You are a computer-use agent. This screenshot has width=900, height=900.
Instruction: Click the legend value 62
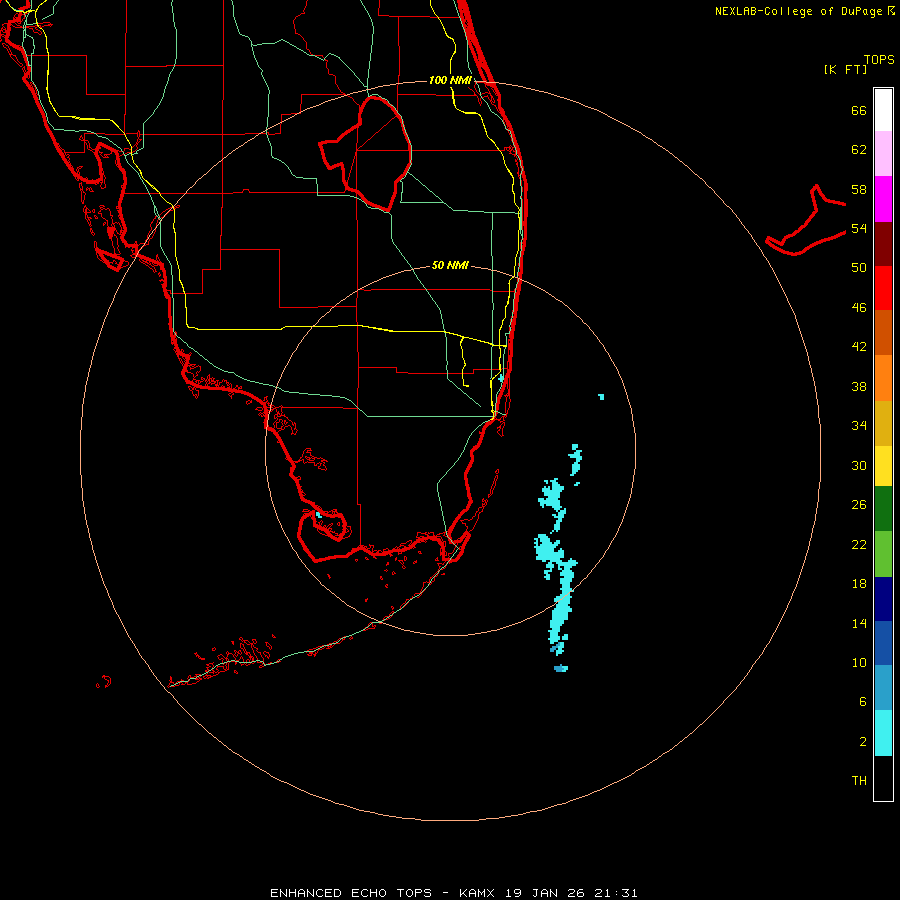859,150
